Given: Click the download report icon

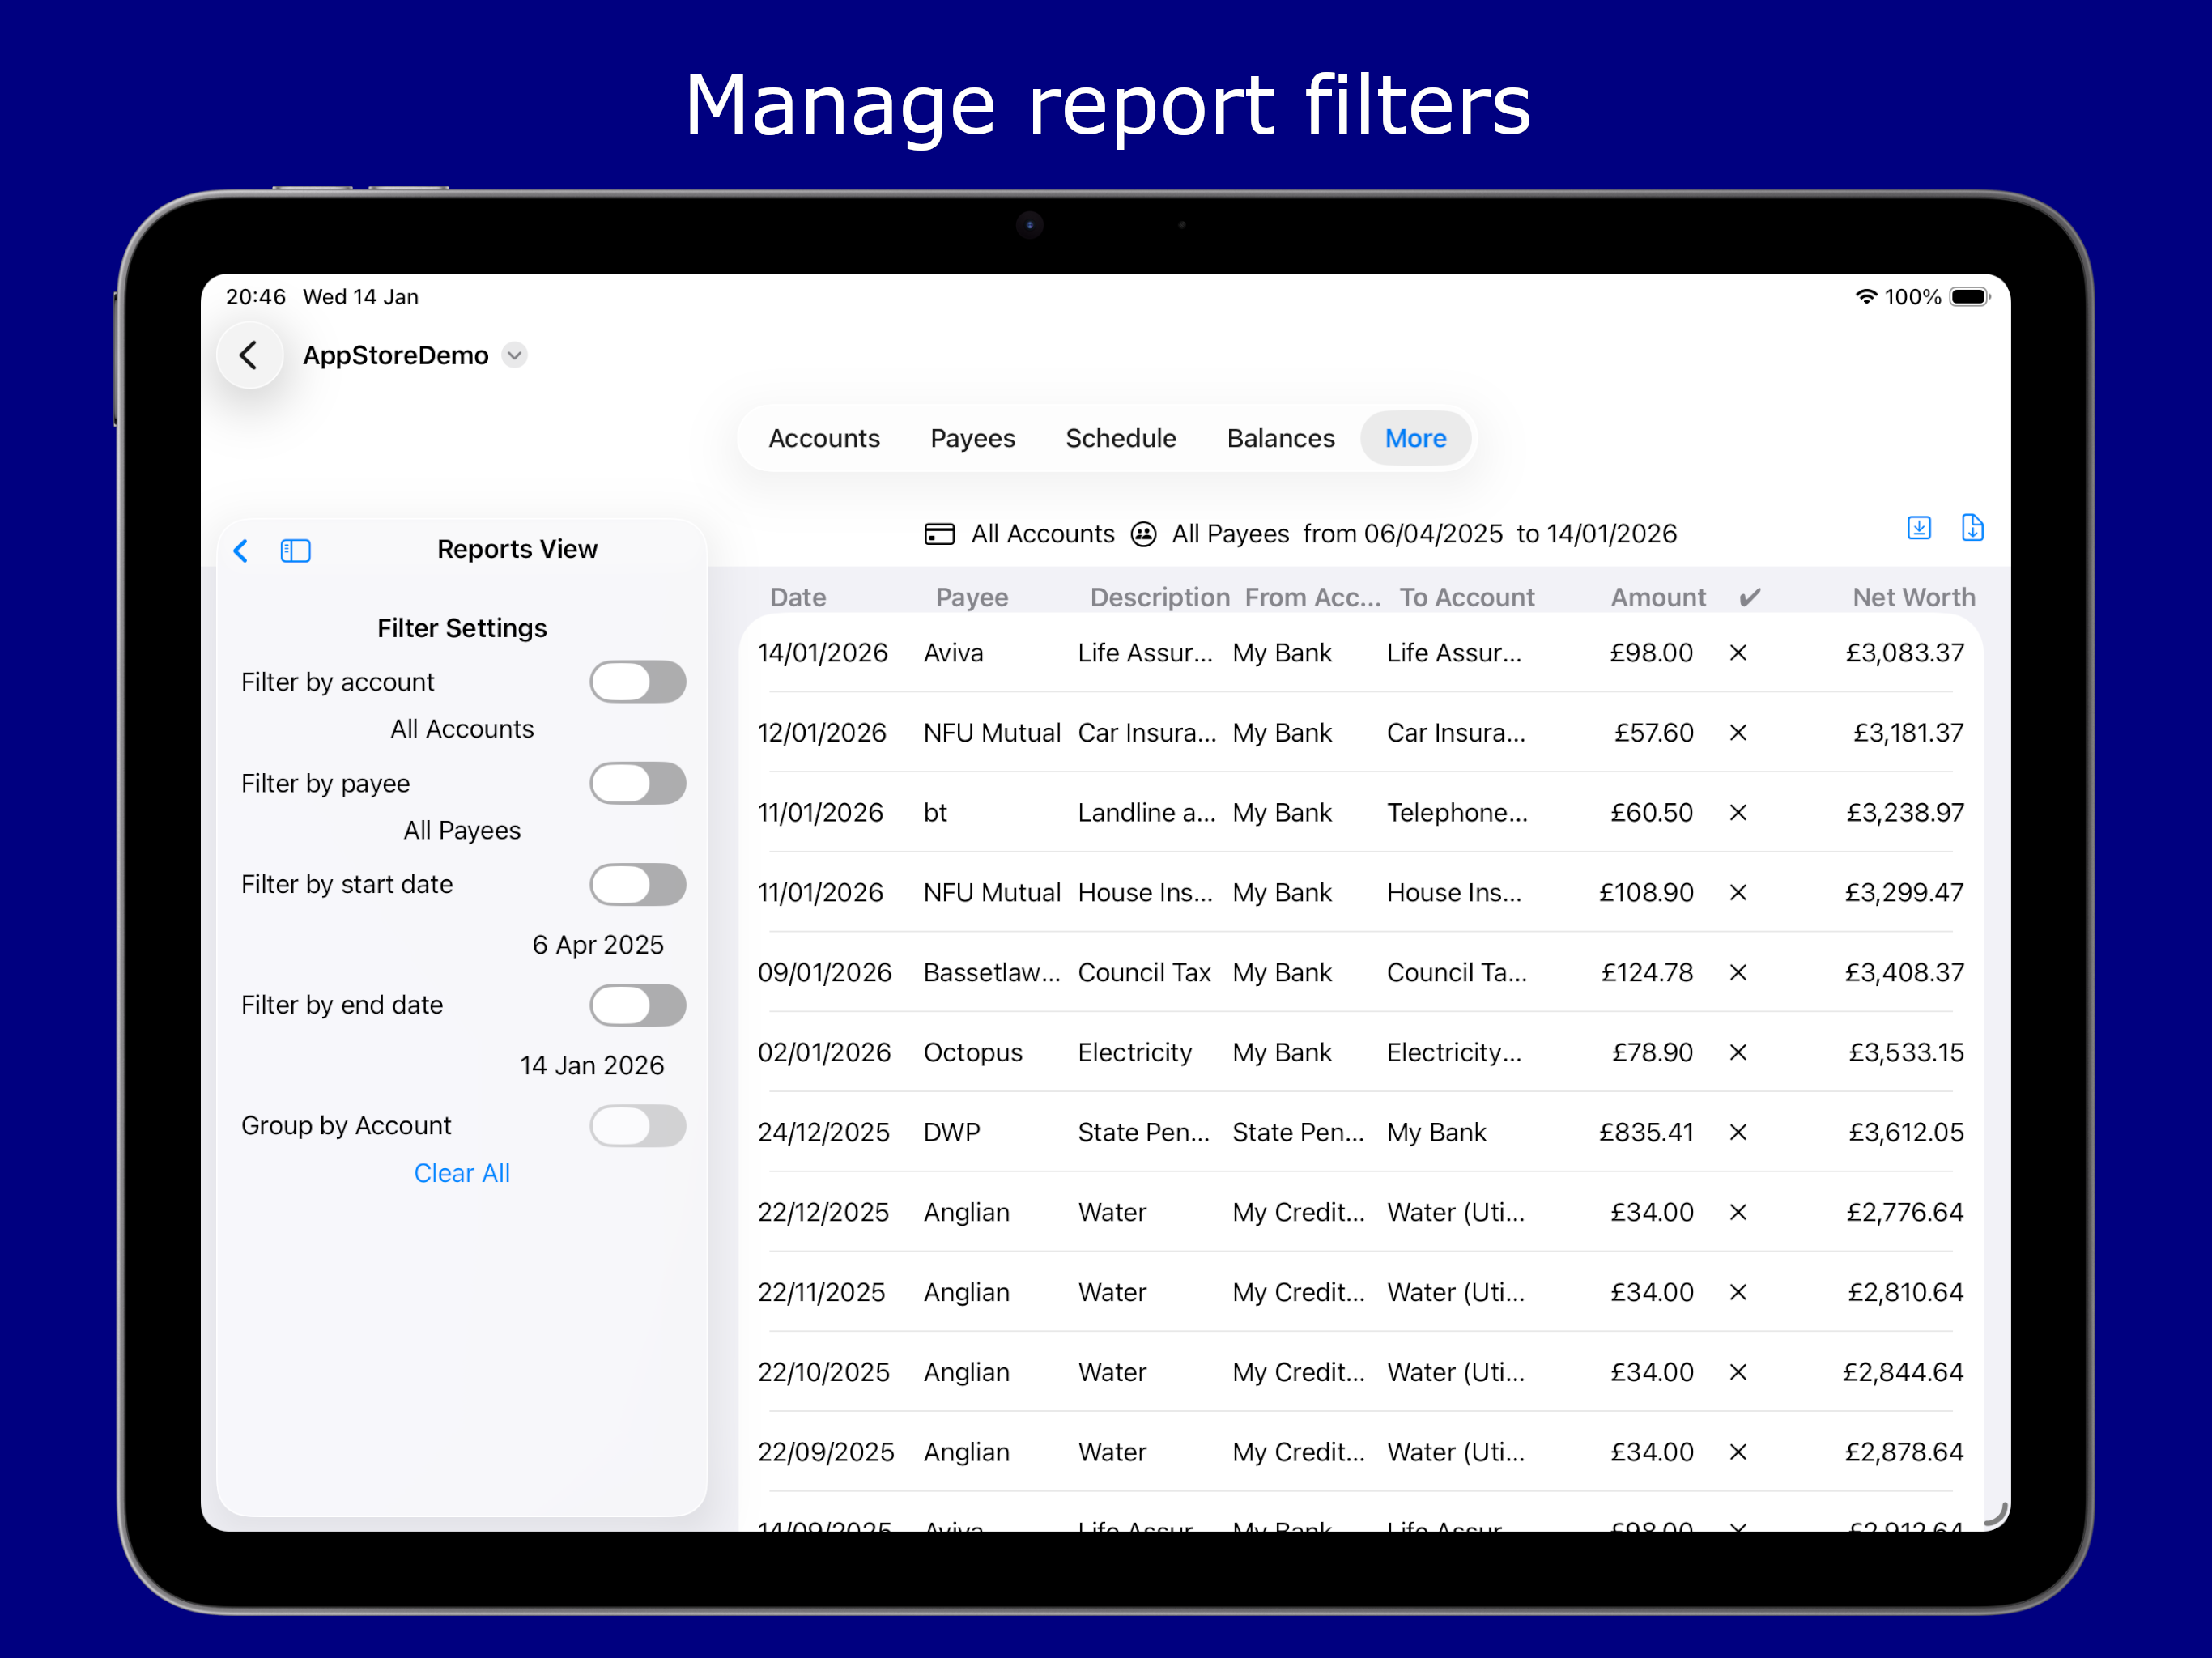Looking at the screenshot, I should [x=1918, y=528].
